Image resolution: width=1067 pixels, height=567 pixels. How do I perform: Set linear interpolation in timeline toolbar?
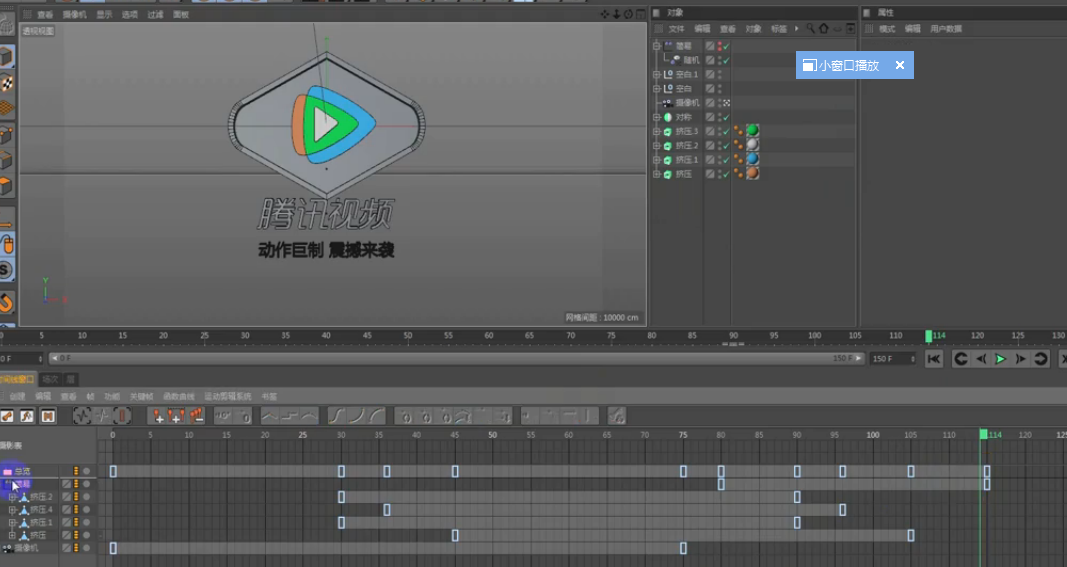point(270,416)
